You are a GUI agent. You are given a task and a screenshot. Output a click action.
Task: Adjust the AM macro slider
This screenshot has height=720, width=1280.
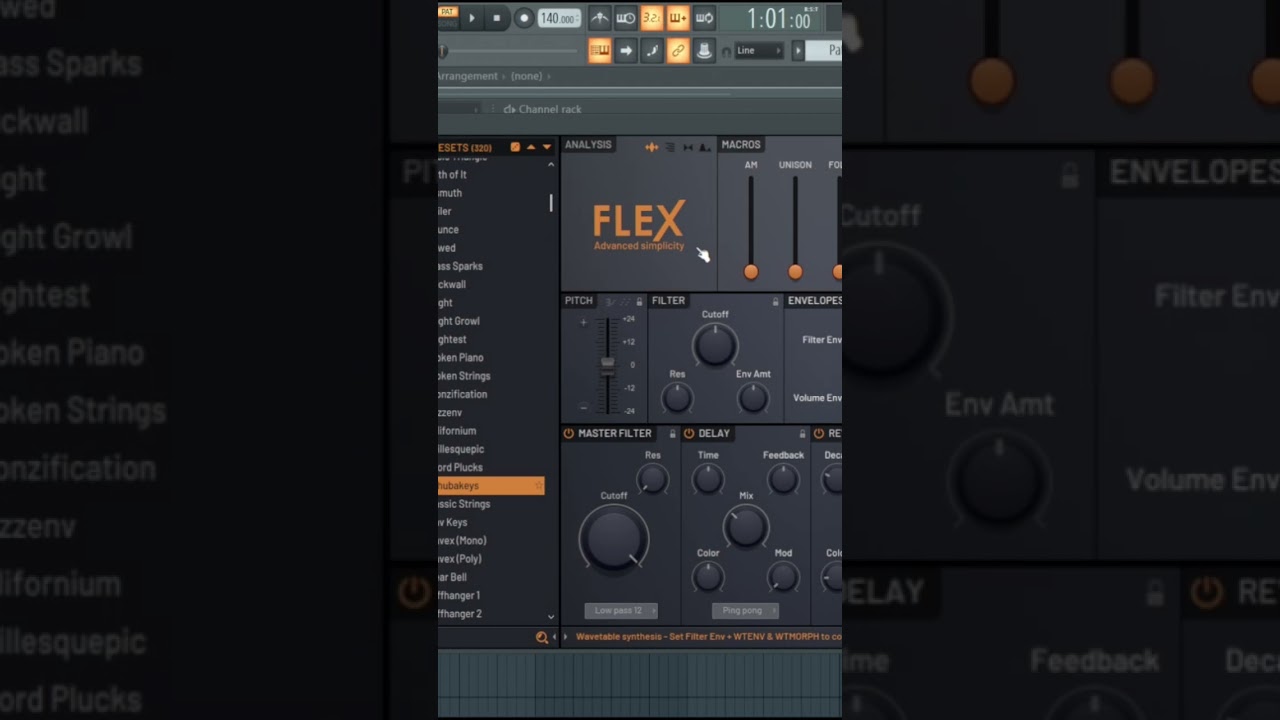point(751,271)
